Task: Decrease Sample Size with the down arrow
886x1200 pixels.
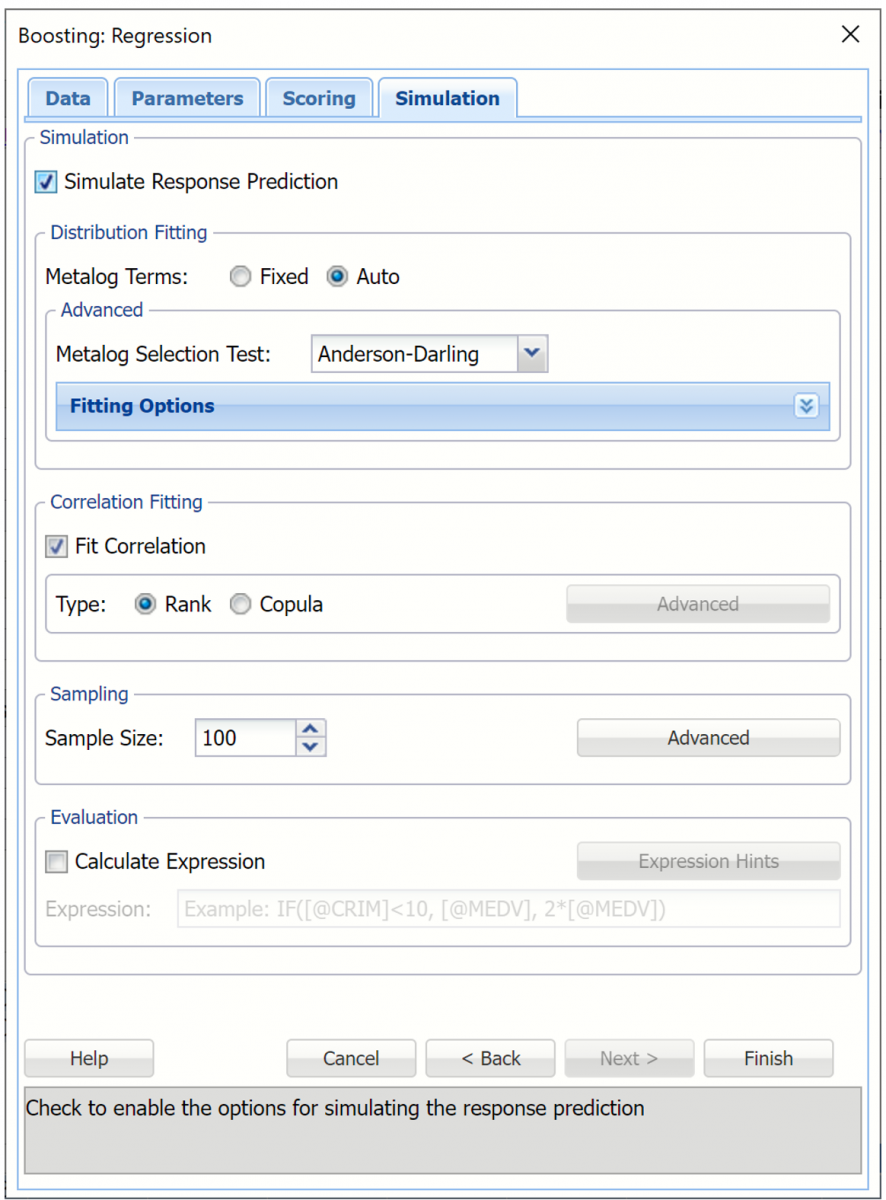Action: [312, 747]
